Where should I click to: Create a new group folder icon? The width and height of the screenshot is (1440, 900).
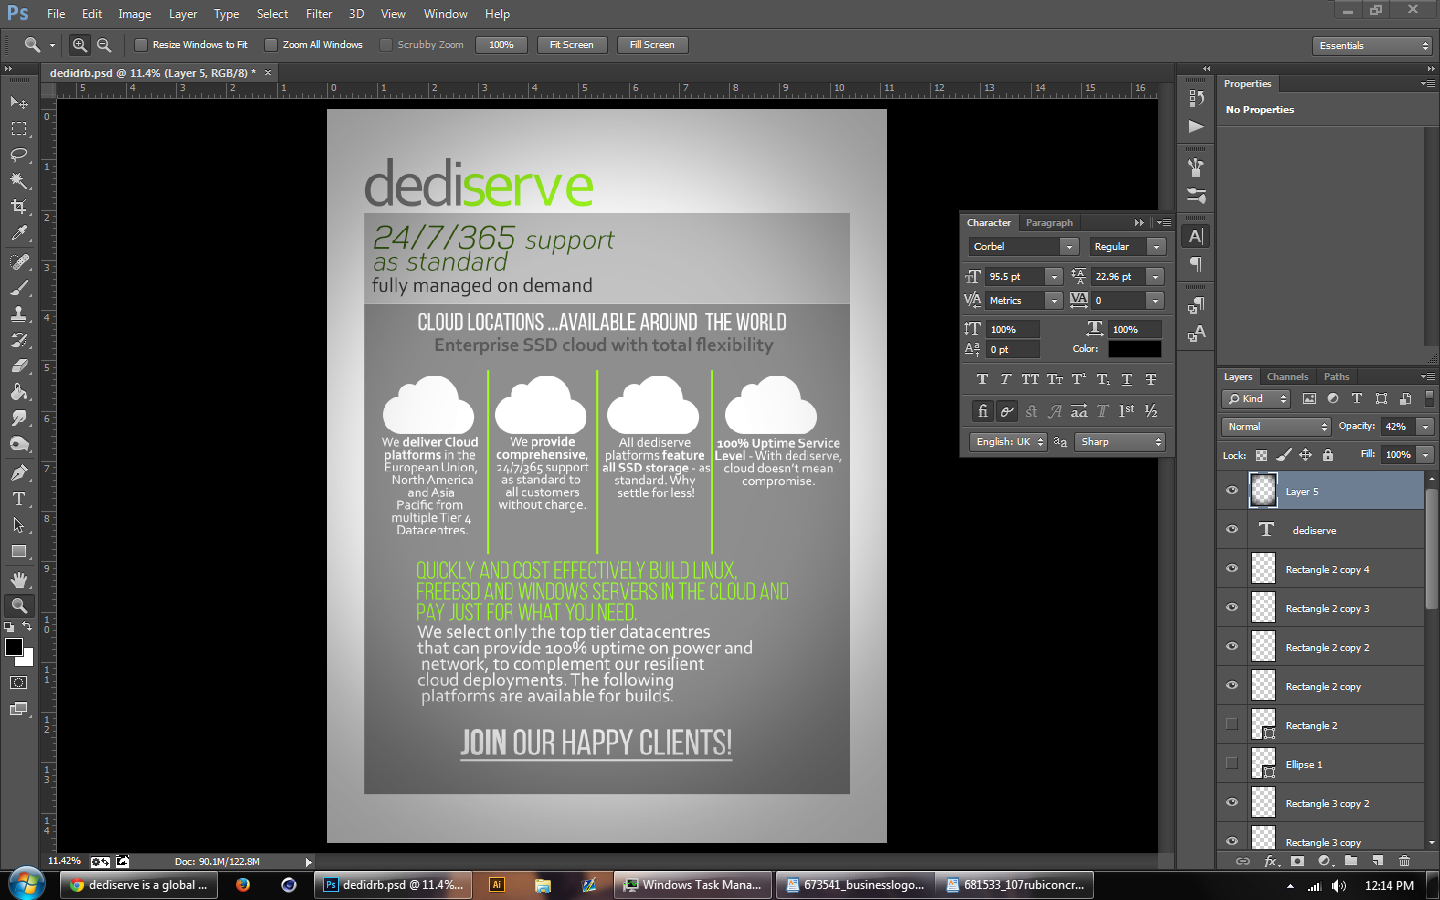coord(1351,861)
